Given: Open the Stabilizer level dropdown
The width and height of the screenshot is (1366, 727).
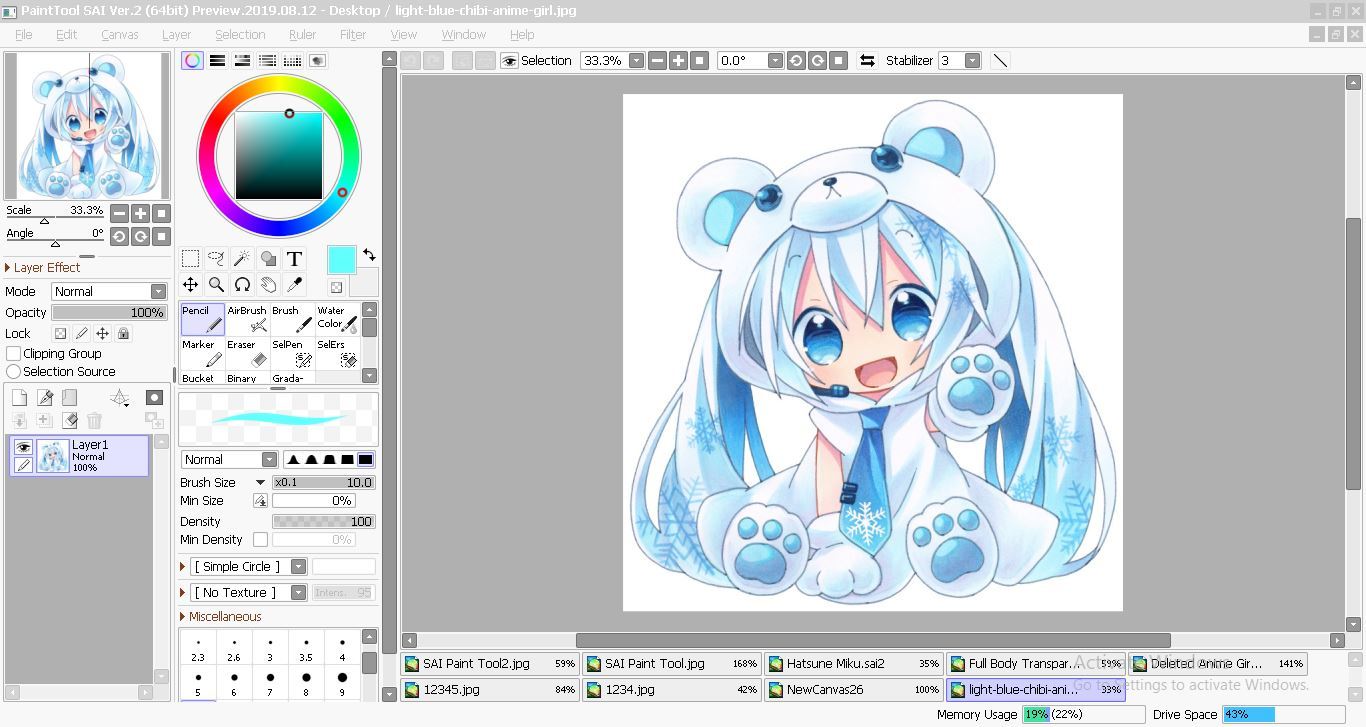Looking at the screenshot, I should click(971, 60).
